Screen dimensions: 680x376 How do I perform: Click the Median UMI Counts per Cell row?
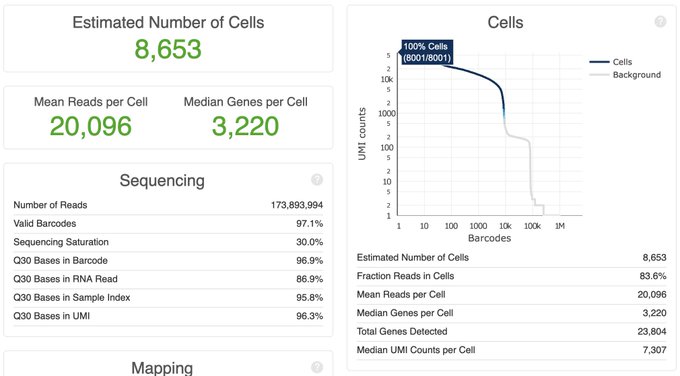511,350
